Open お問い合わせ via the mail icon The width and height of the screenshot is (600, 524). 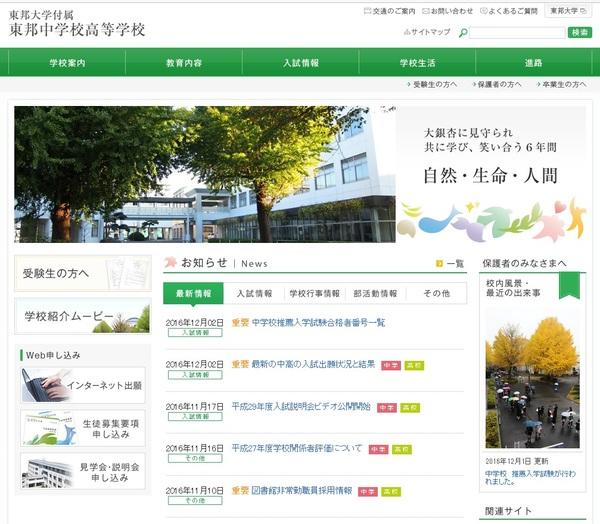pyautogui.click(x=428, y=11)
